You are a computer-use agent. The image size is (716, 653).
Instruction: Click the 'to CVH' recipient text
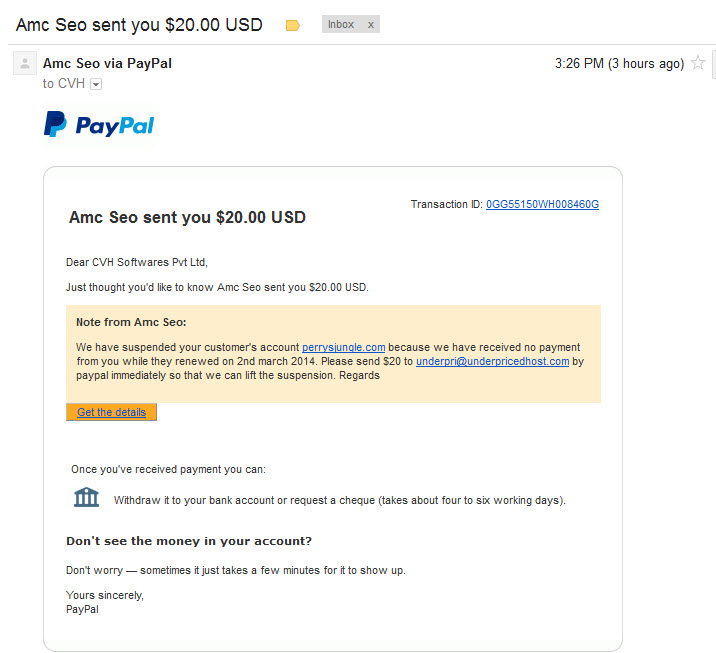click(x=63, y=84)
